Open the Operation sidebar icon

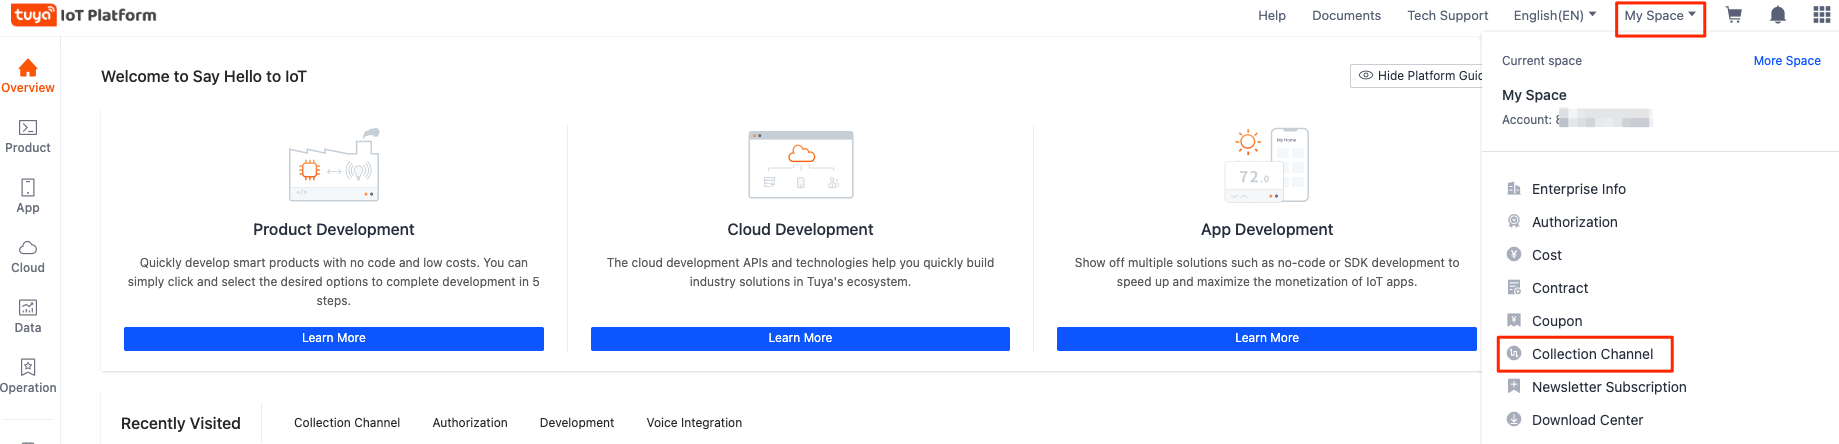pyautogui.click(x=28, y=368)
